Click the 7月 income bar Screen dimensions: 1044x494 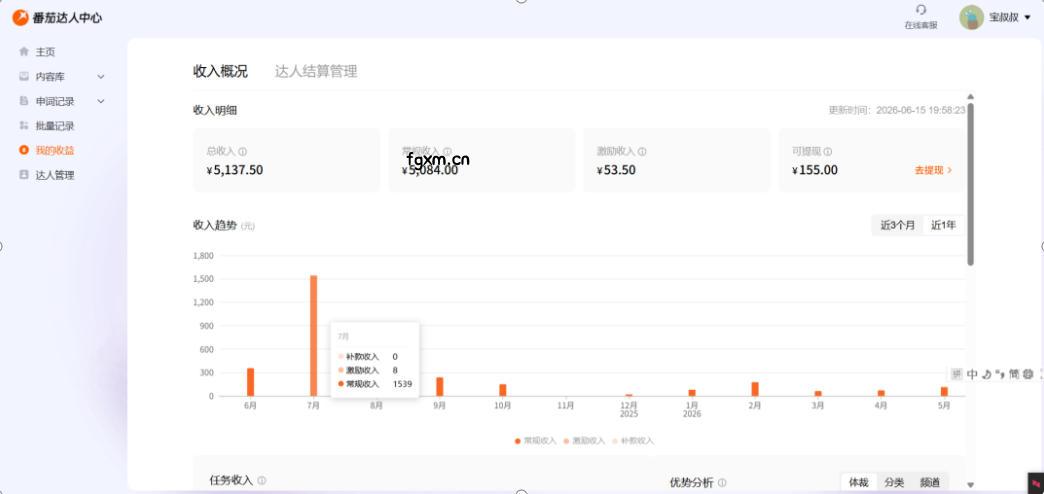click(x=314, y=336)
